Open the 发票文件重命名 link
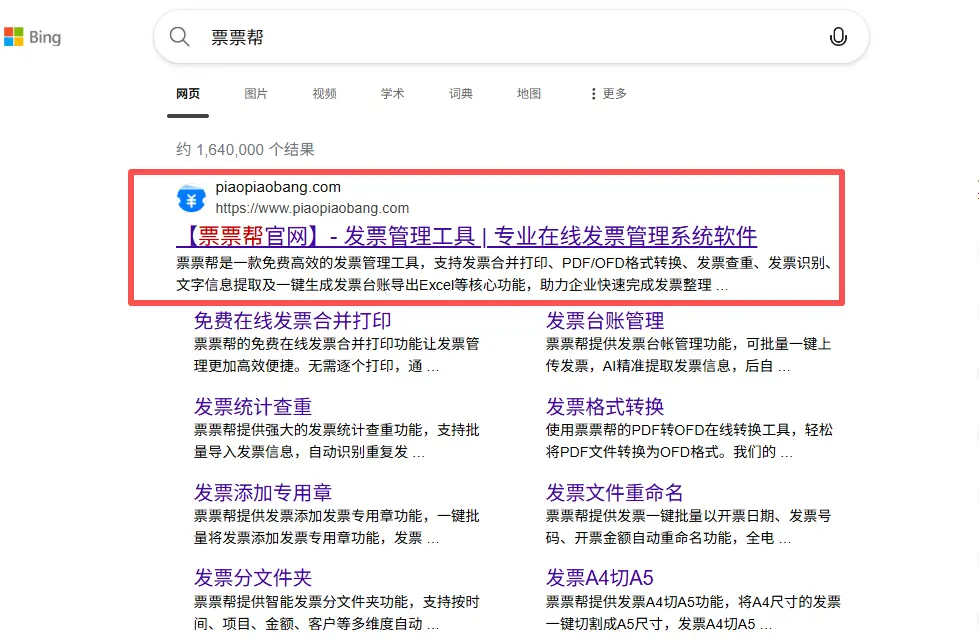Screen dimensions: 979x642 (x=615, y=493)
